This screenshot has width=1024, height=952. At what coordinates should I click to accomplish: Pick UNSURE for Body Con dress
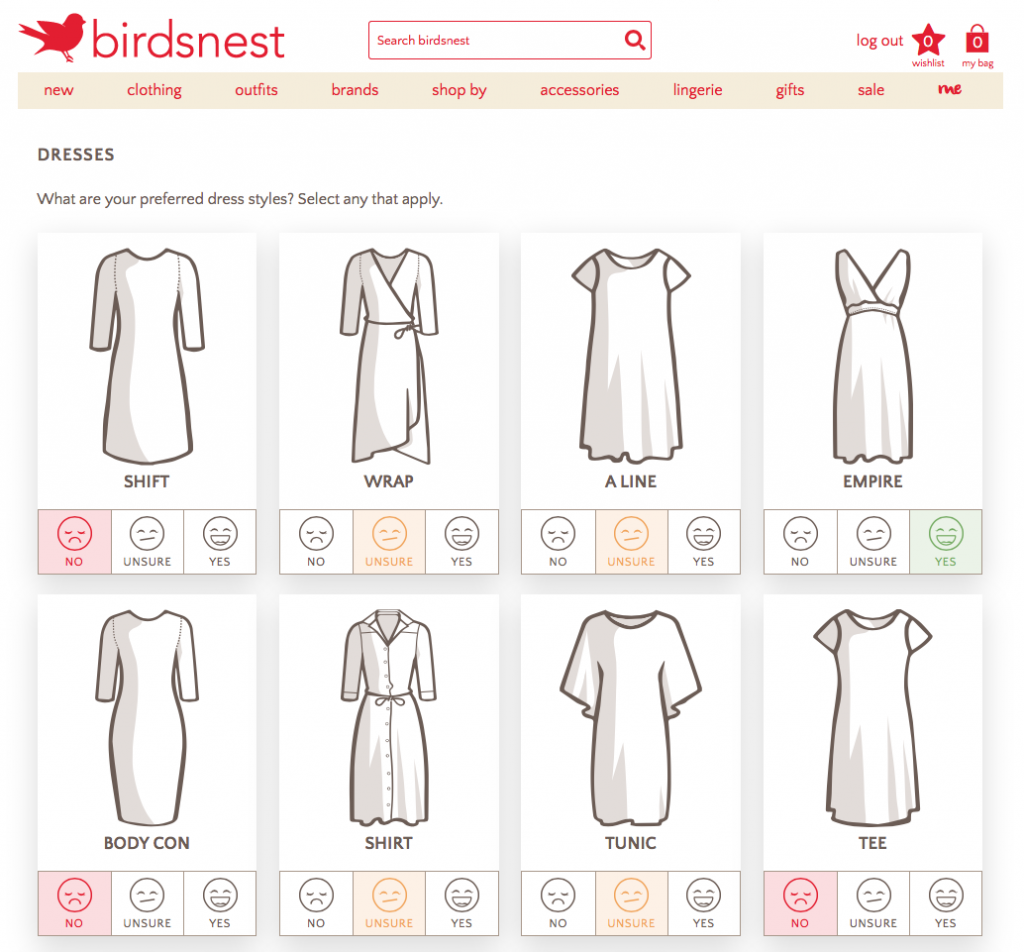coord(148,904)
